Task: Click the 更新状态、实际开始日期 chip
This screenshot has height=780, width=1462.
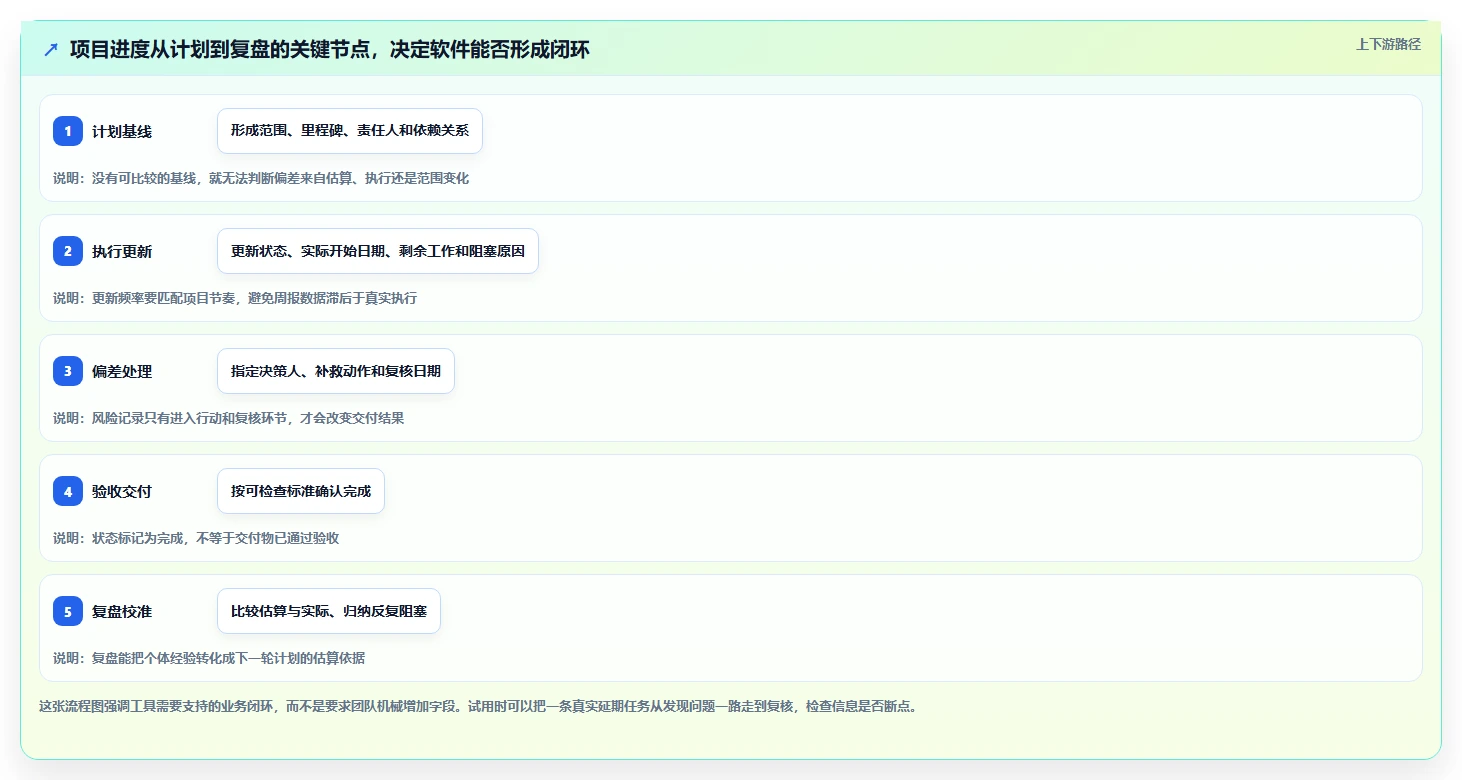Action: [x=378, y=251]
